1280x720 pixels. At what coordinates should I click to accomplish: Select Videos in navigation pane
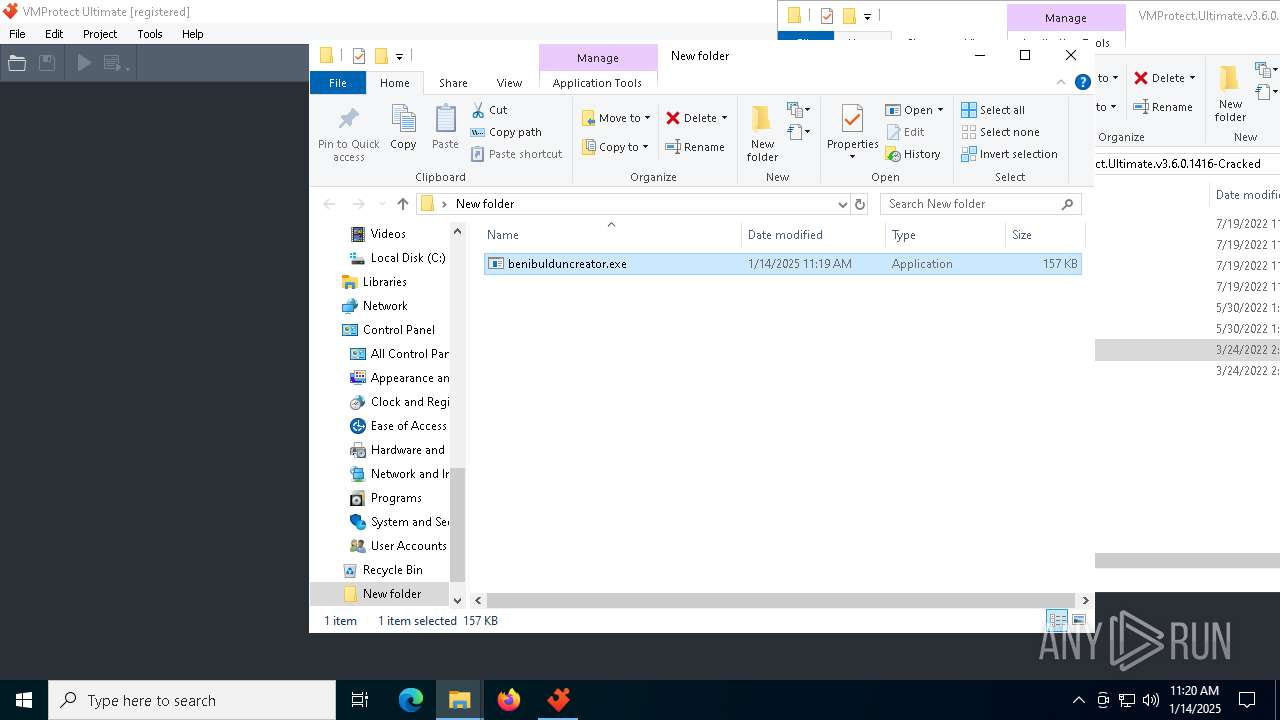(388, 234)
